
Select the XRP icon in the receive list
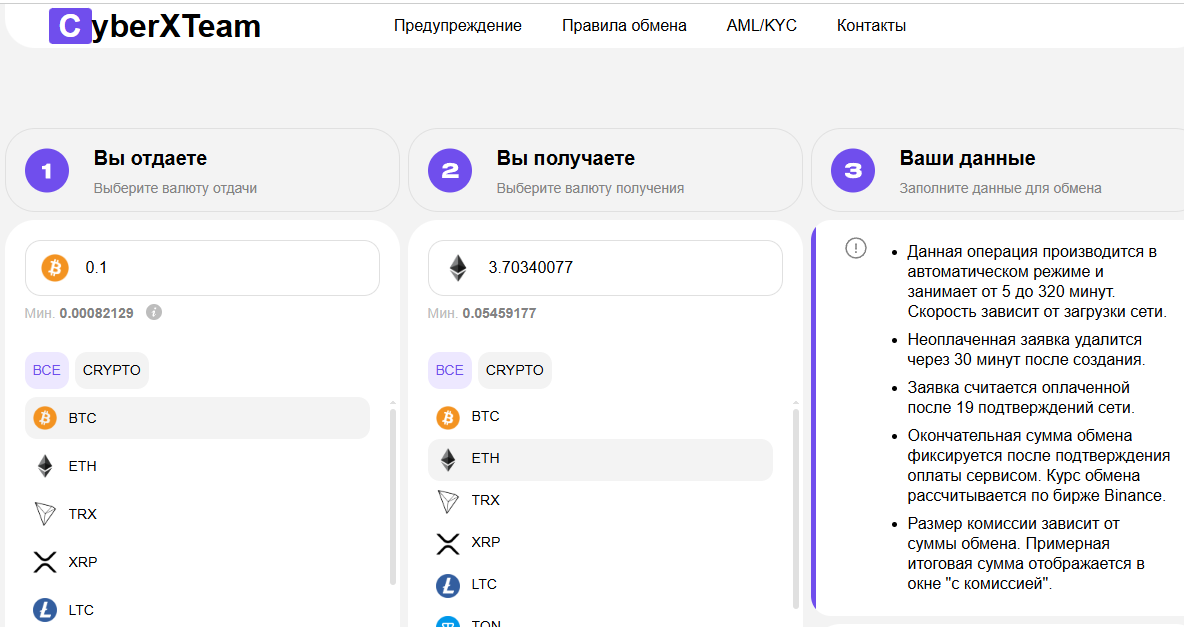tap(448, 543)
